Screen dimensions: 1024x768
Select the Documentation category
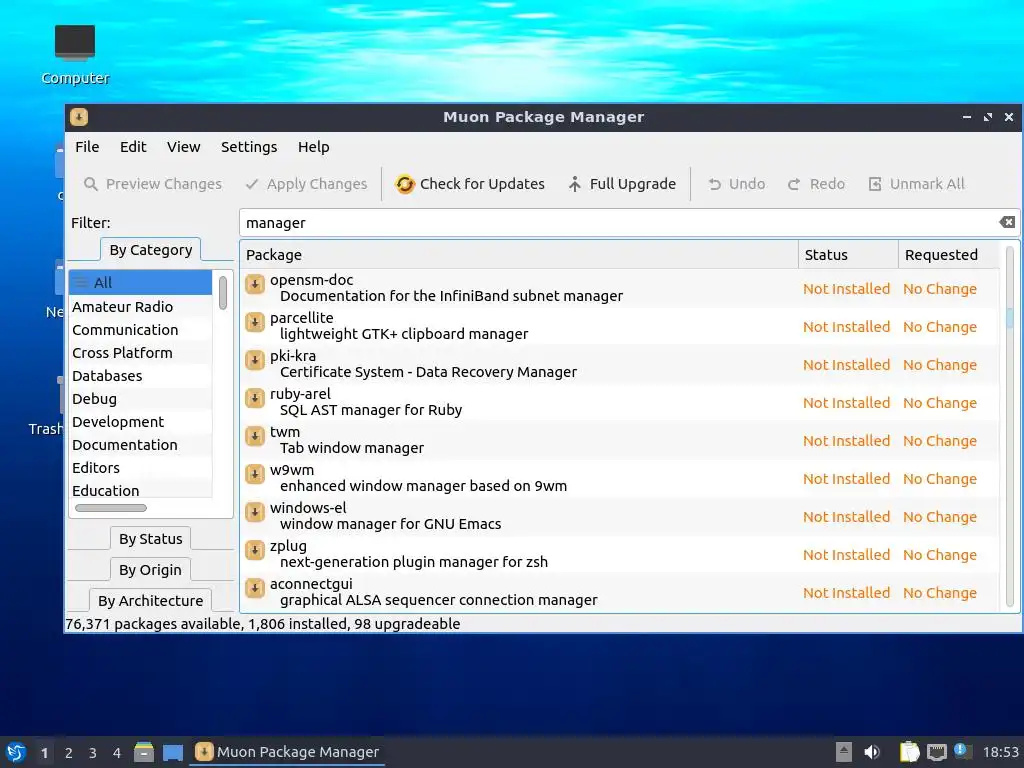tap(140, 444)
